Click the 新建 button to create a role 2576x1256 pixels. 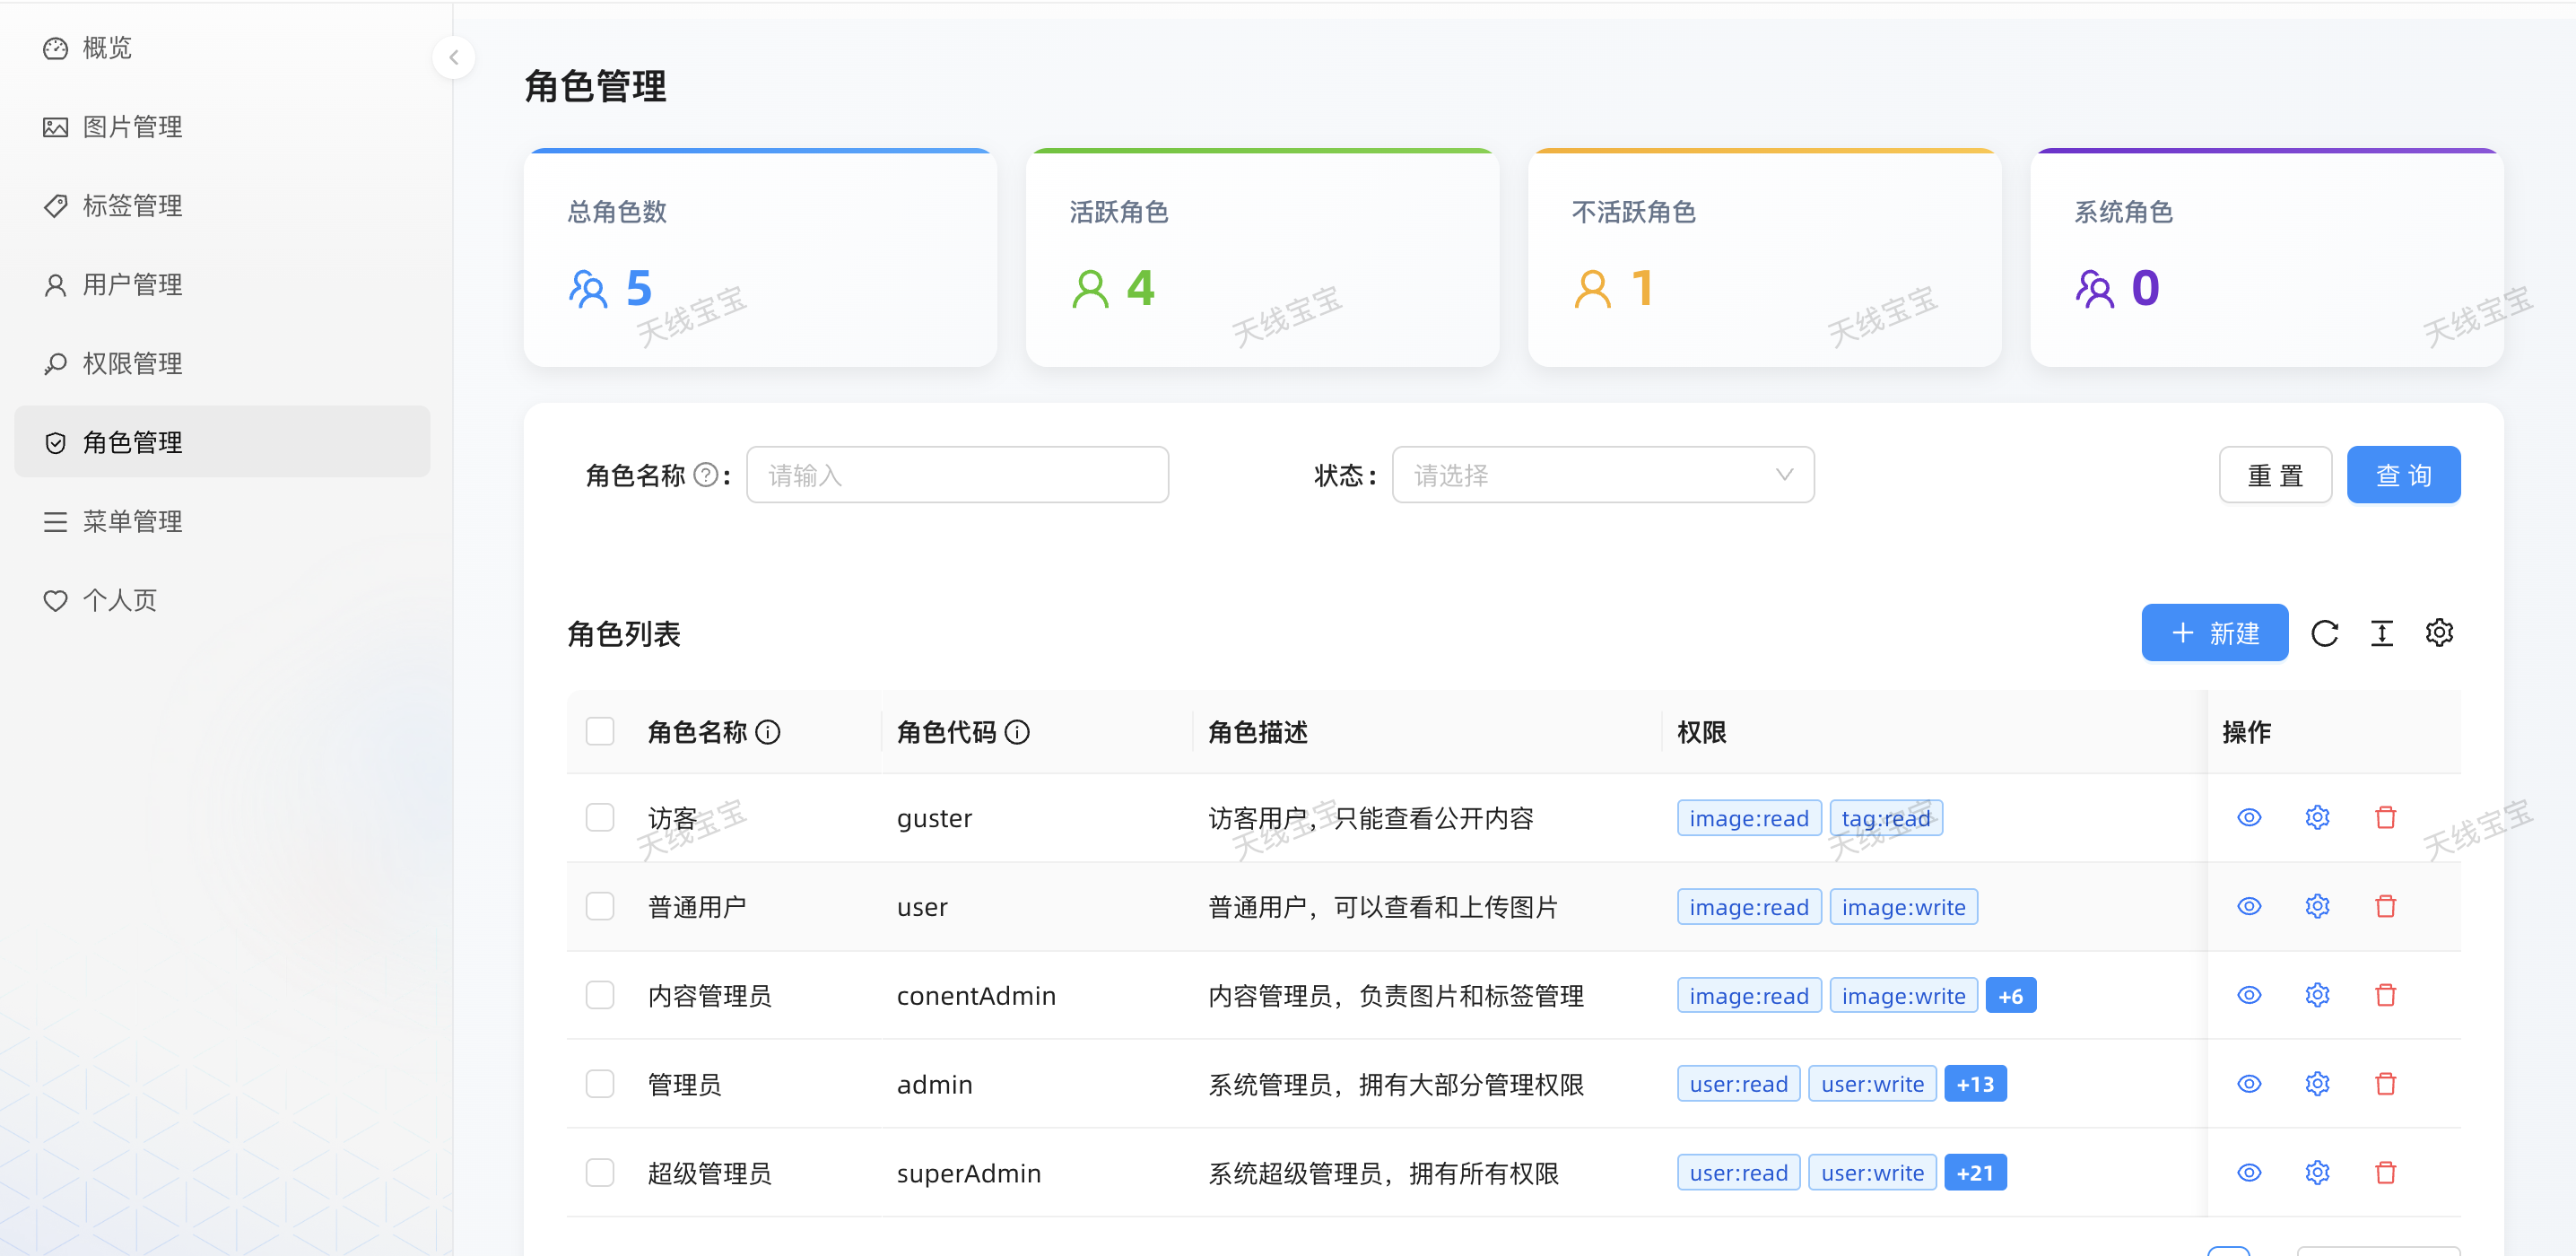click(x=2214, y=633)
